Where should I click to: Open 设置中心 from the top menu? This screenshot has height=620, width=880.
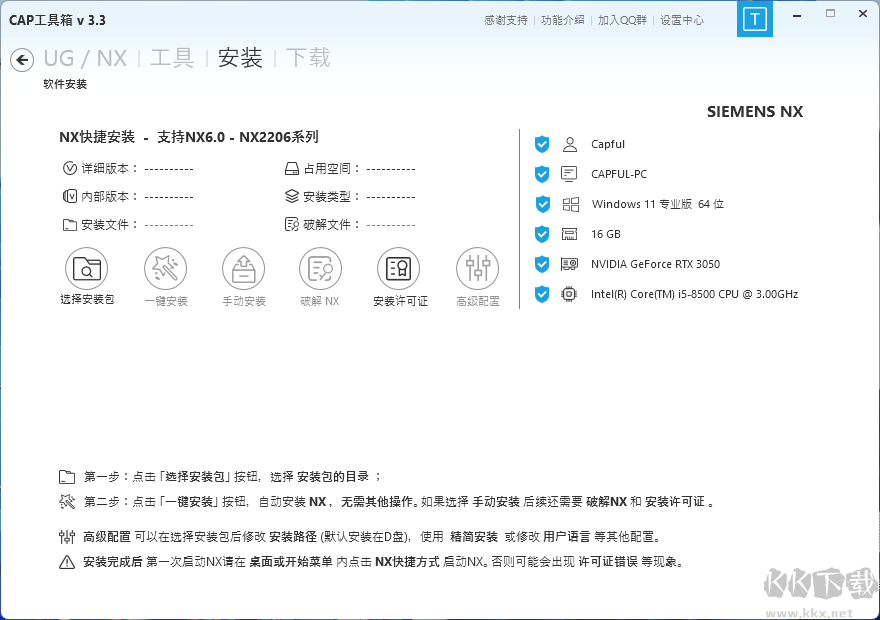682,19
